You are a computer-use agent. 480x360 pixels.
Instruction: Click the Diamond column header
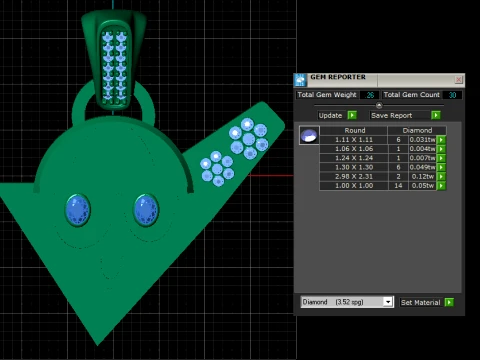pyautogui.click(x=417, y=130)
